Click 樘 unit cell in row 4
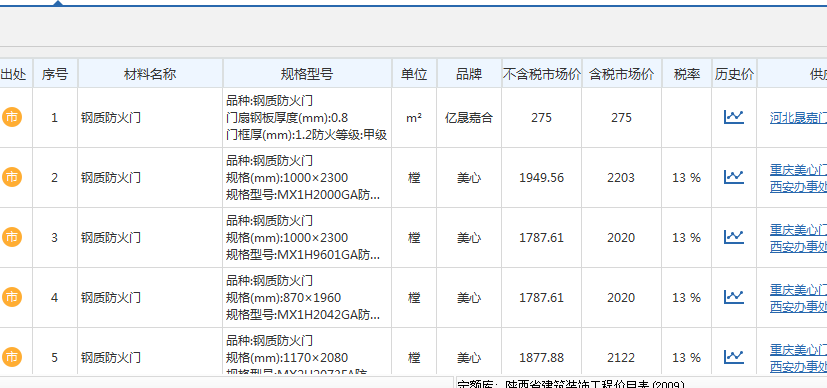The width and height of the screenshot is (827, 388). 414,298
